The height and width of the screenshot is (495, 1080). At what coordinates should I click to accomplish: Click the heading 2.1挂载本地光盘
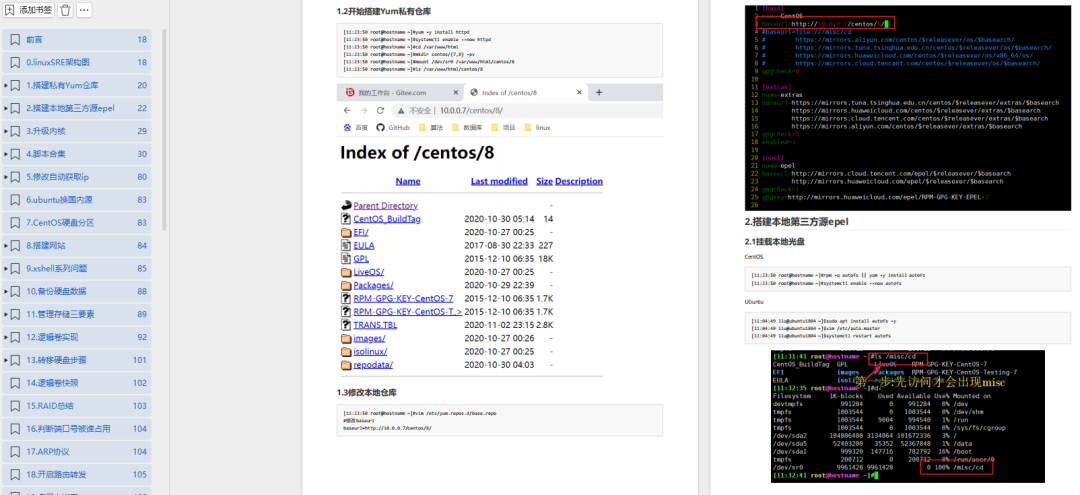772,242
